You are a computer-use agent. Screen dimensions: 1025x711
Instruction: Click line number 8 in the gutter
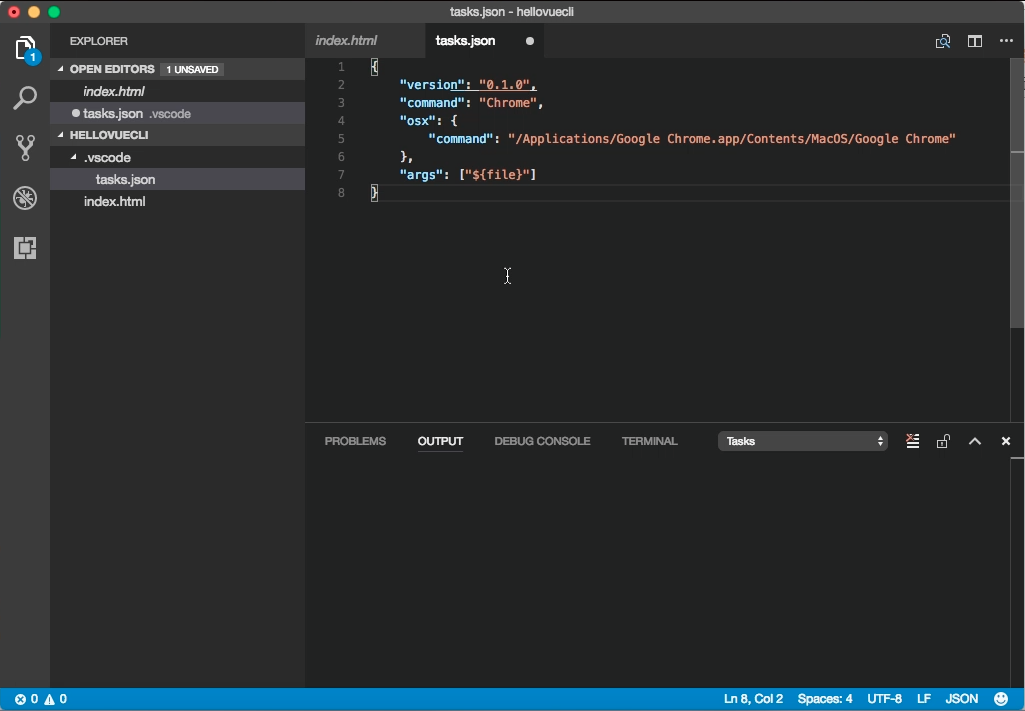coord(341,193)
